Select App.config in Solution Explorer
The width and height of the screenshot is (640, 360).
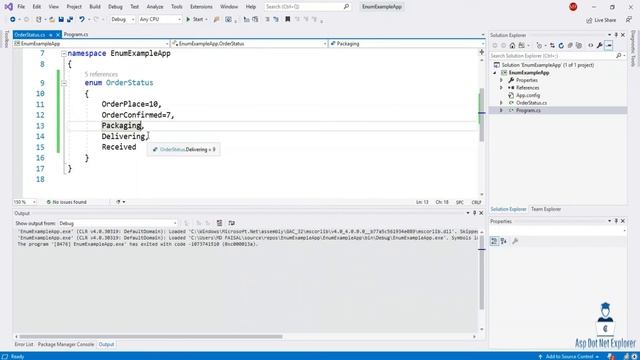point(528,95)
